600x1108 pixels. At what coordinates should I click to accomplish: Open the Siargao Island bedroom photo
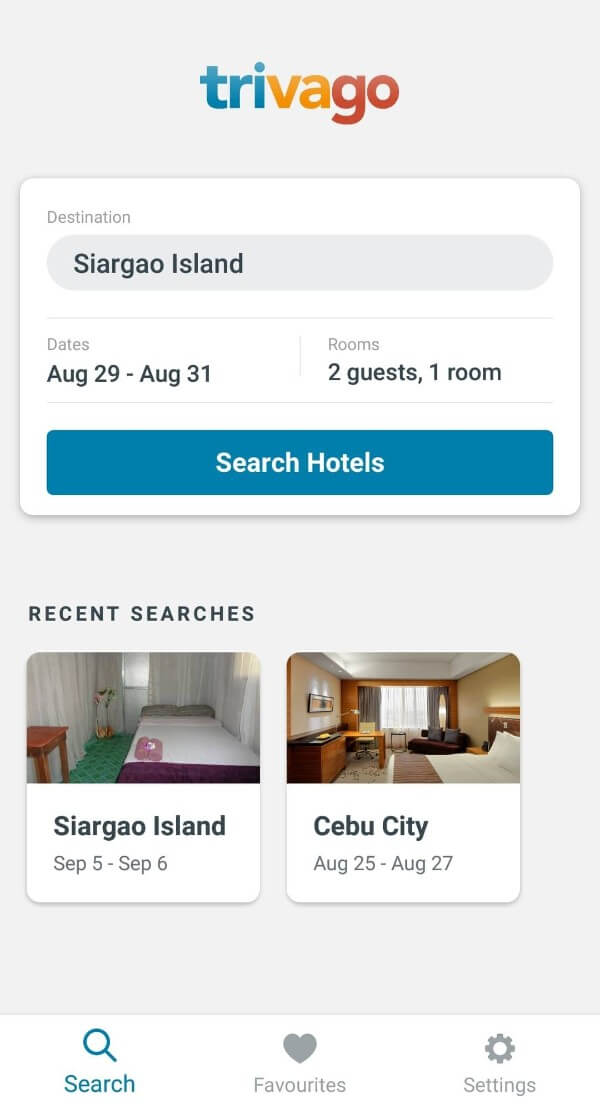click(x=143, y=717)
